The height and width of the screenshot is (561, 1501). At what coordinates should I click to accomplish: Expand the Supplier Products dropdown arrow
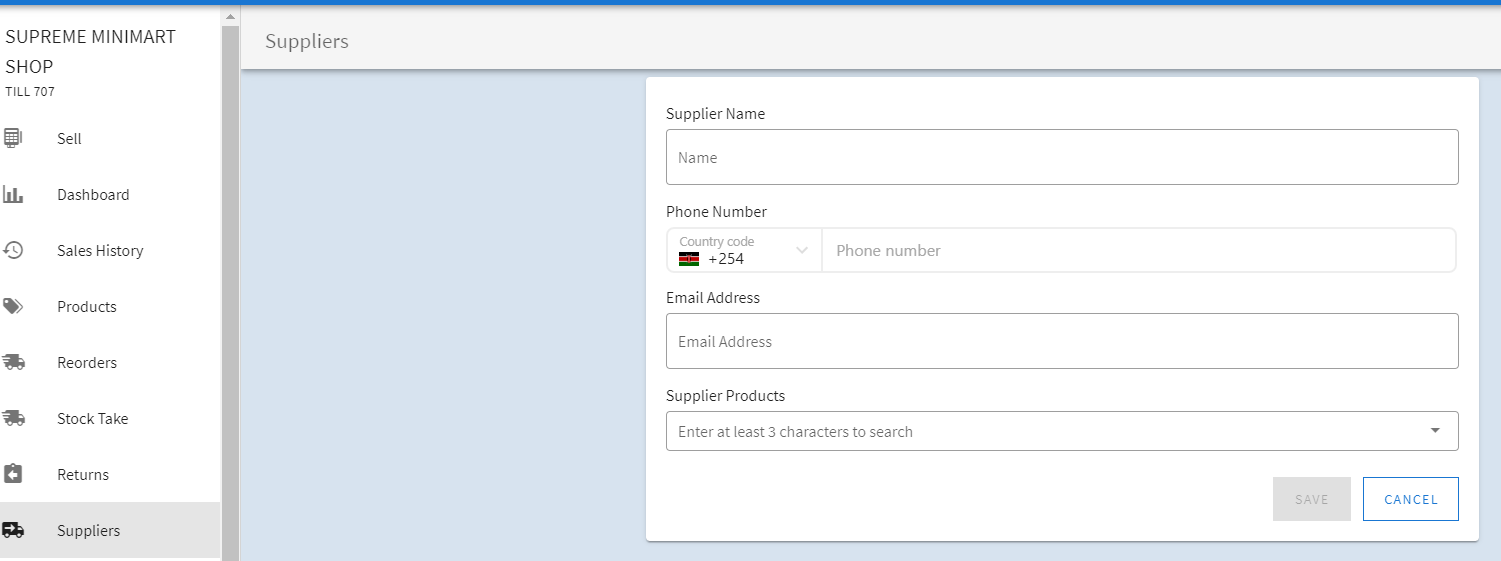click(x=1435, y=431)
